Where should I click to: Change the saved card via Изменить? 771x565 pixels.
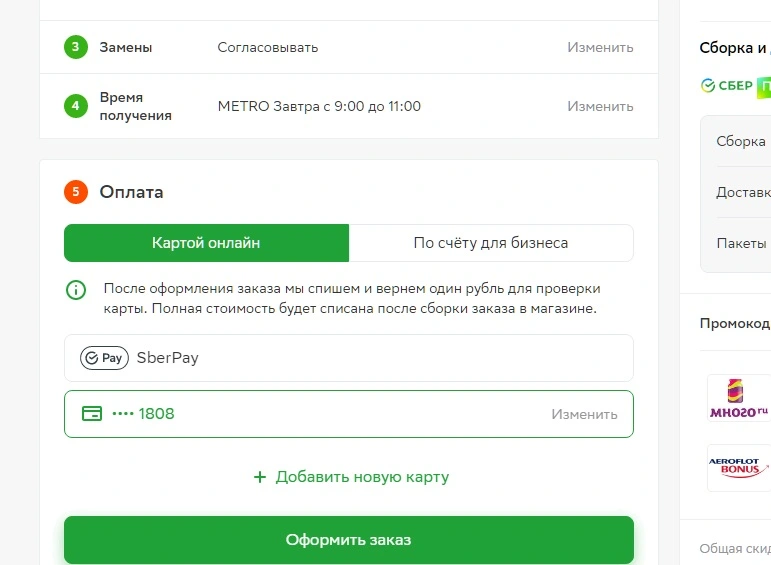[x=584, y=415]
